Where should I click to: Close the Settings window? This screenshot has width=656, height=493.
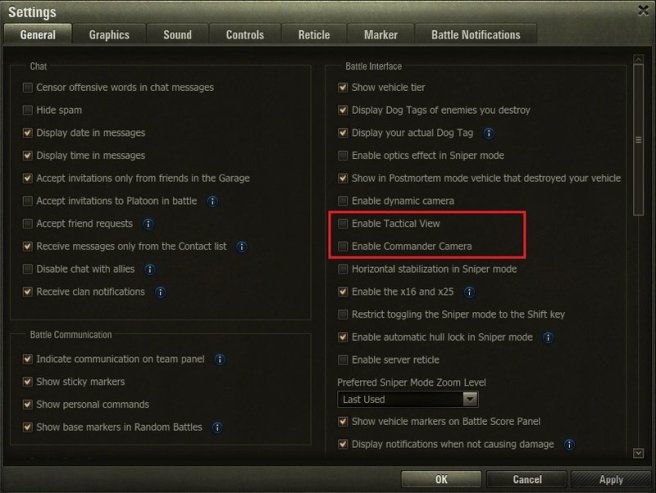pyautogui.click(x=643, y=10)
